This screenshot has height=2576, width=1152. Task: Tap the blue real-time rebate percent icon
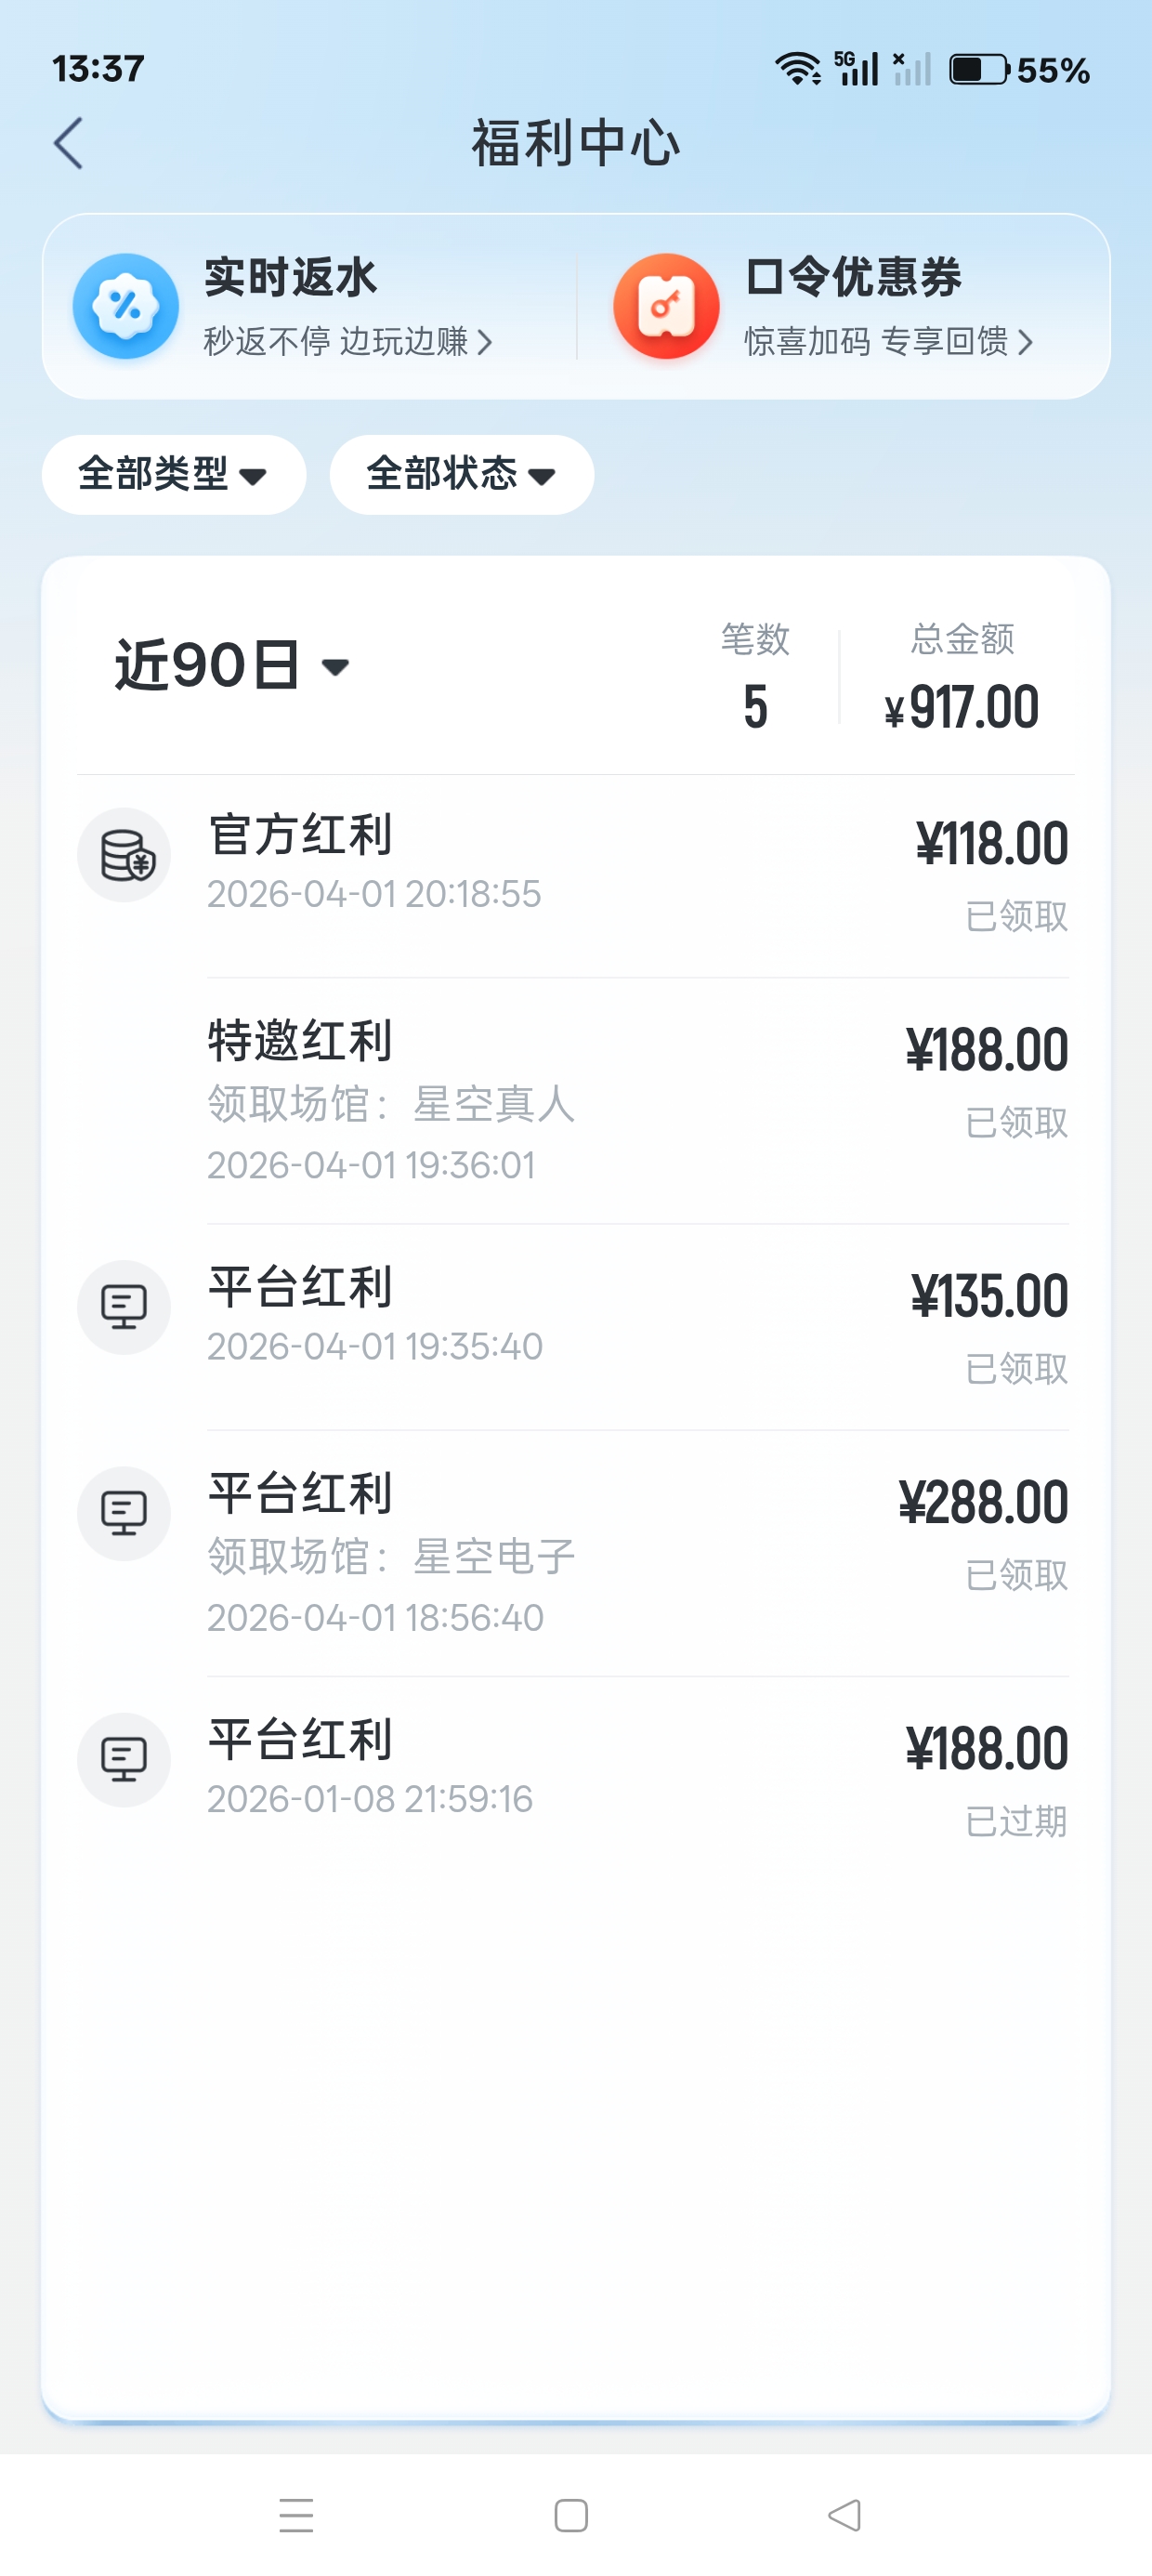126,306
